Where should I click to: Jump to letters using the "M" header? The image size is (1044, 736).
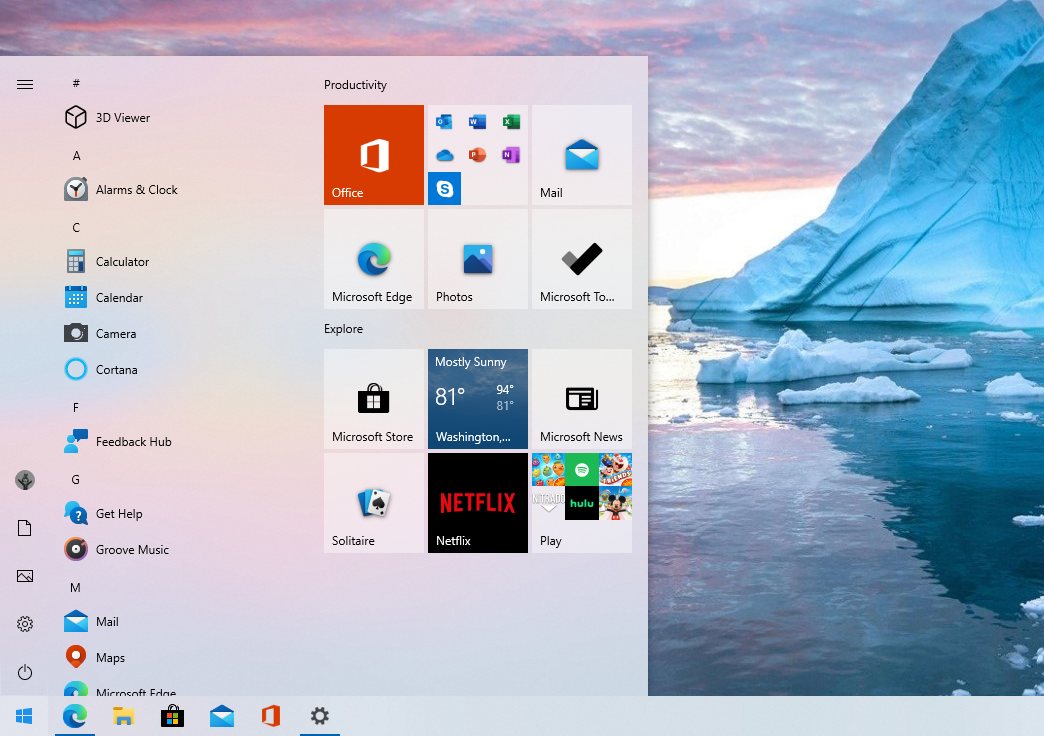click(75, 588)
